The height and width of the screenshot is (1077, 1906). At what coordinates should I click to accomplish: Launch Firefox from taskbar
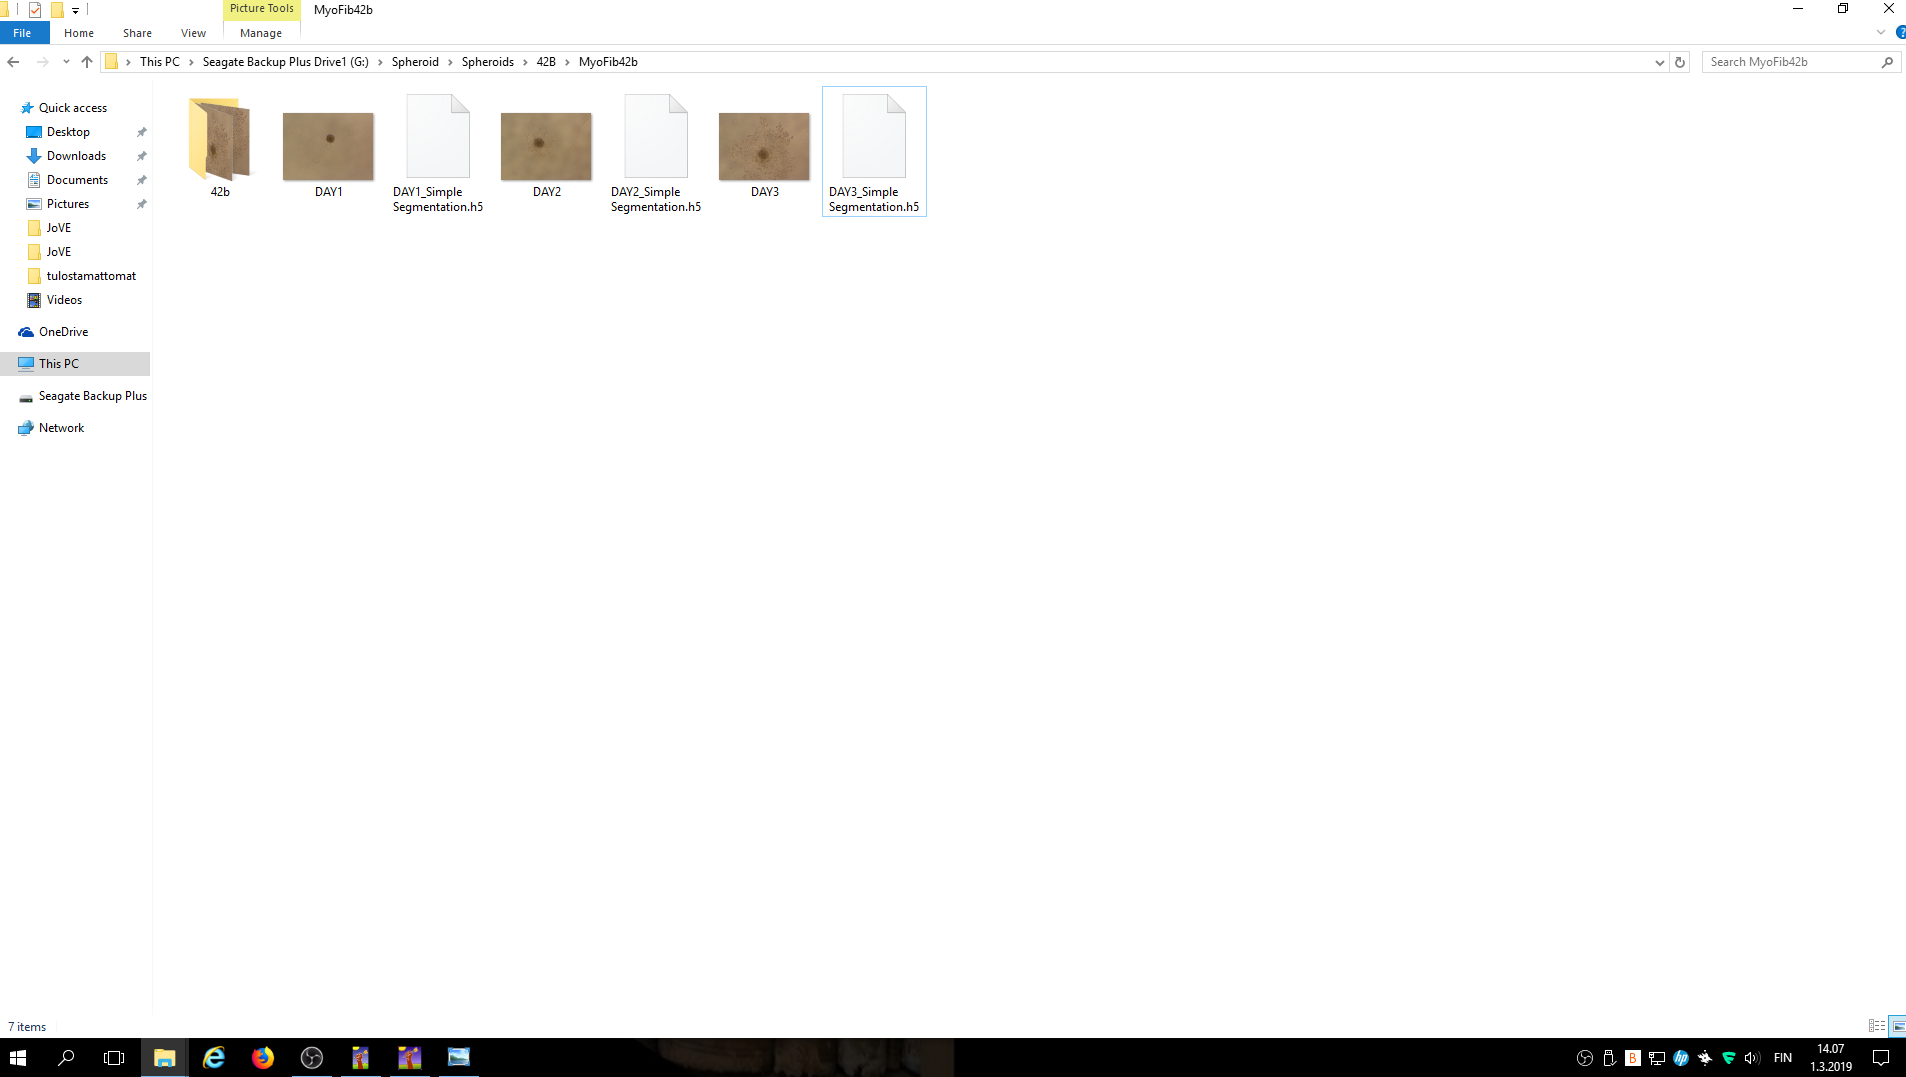tap(263, 1058)
